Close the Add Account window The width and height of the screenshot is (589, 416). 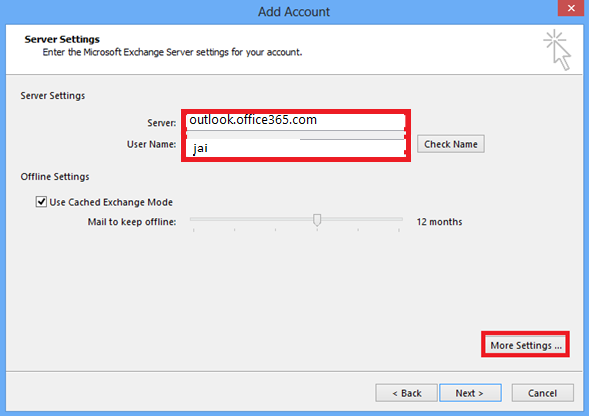pyautogui.click(x=571, y=8)
